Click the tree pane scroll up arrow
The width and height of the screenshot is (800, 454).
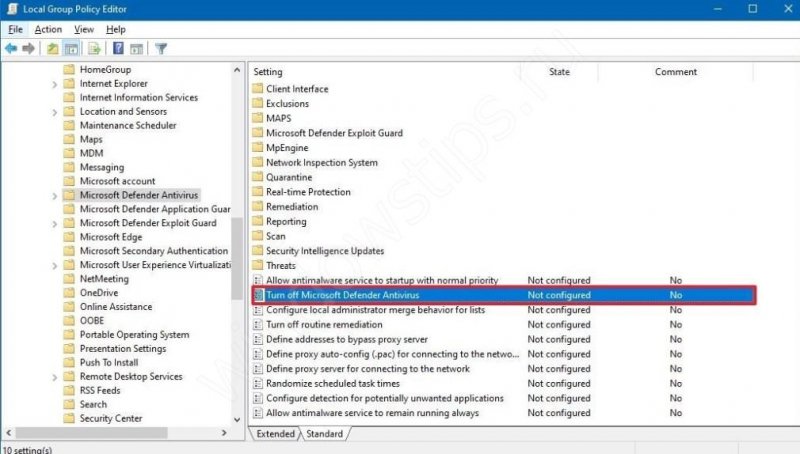point(237,70)
